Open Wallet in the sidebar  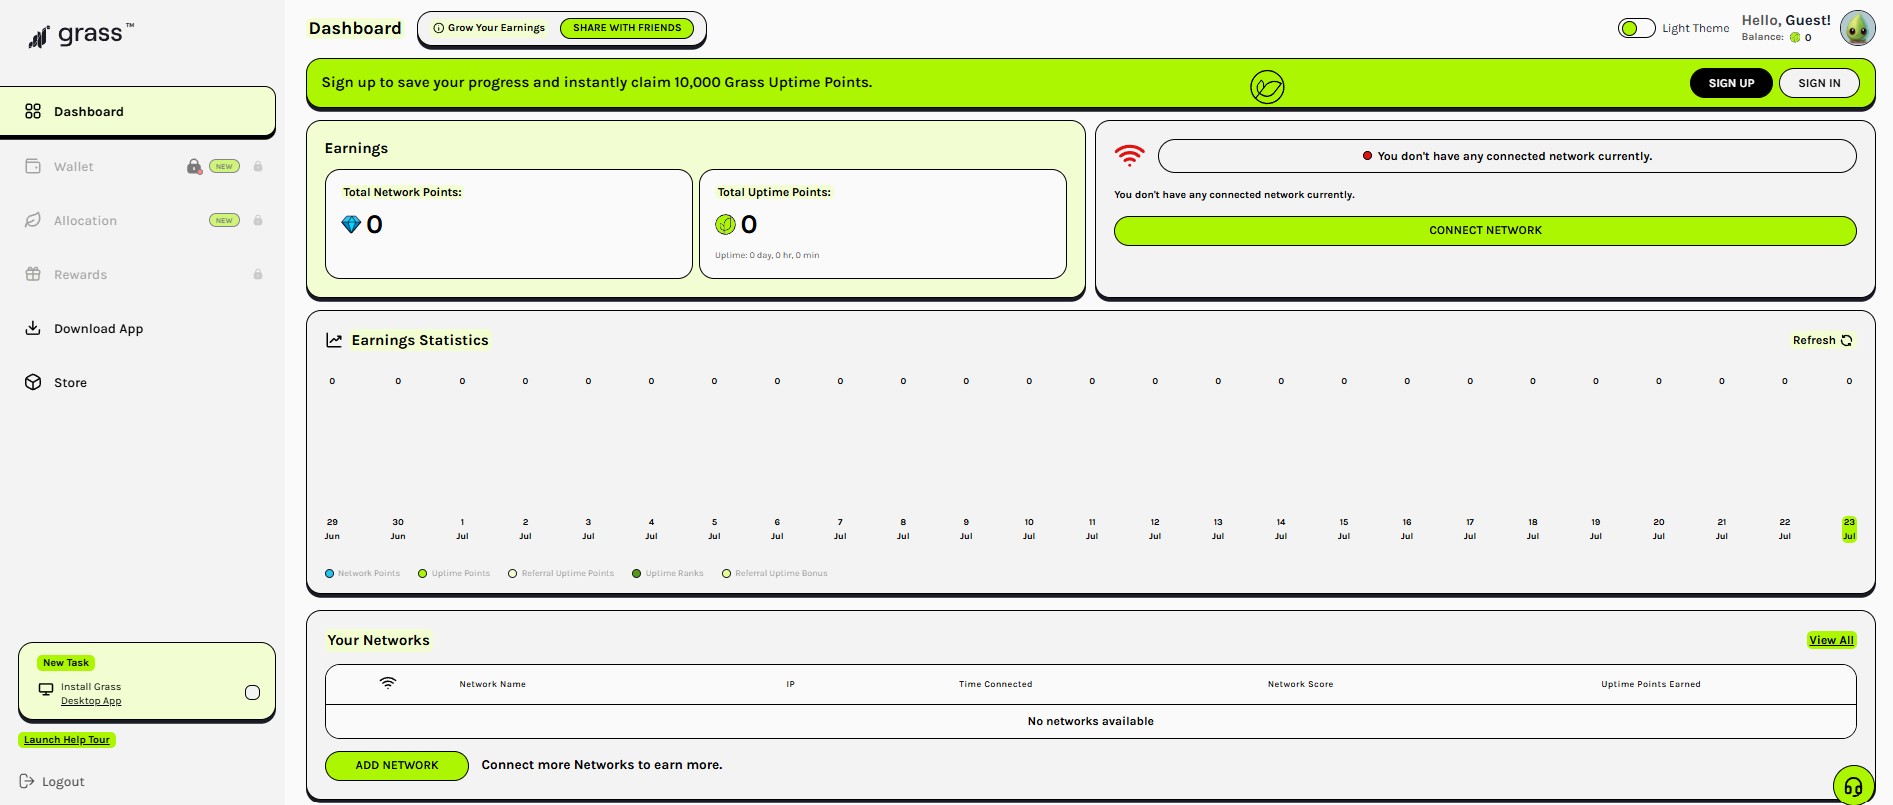point(74,167)
